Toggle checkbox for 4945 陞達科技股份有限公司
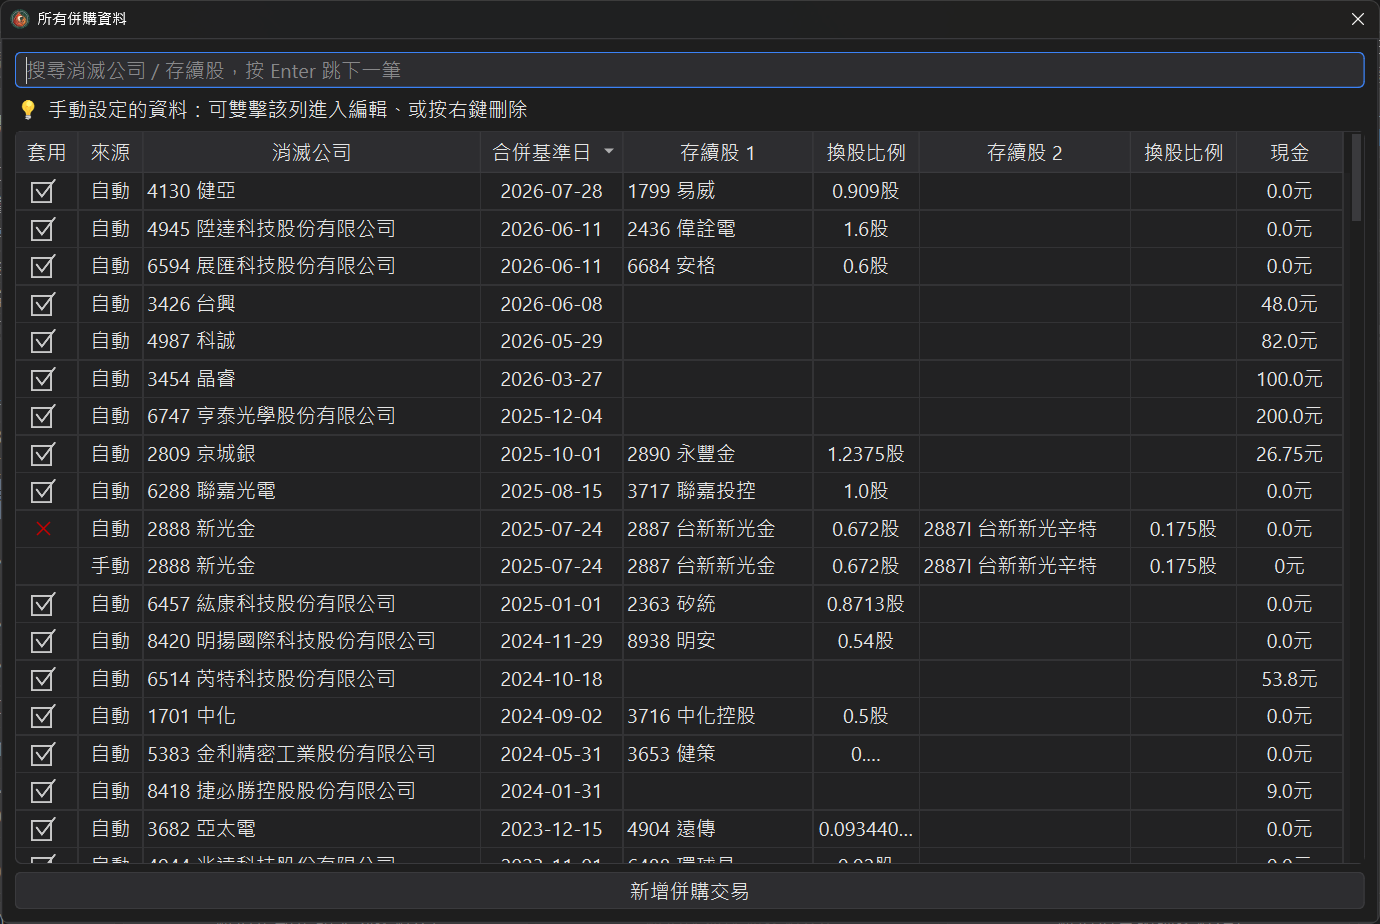 point(42,229)
